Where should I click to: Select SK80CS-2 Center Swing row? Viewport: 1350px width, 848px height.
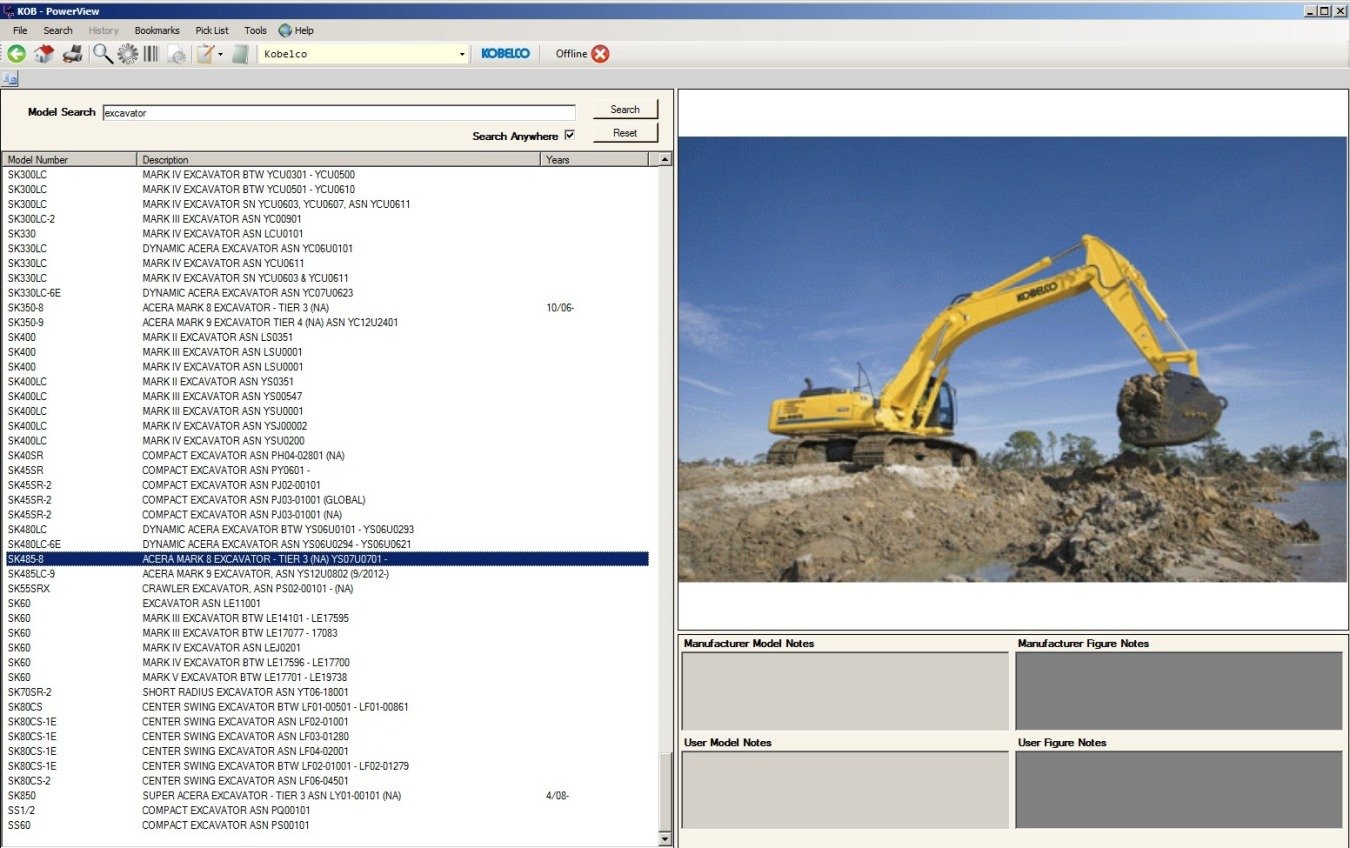pyautogui.click(x=326, y=781)
